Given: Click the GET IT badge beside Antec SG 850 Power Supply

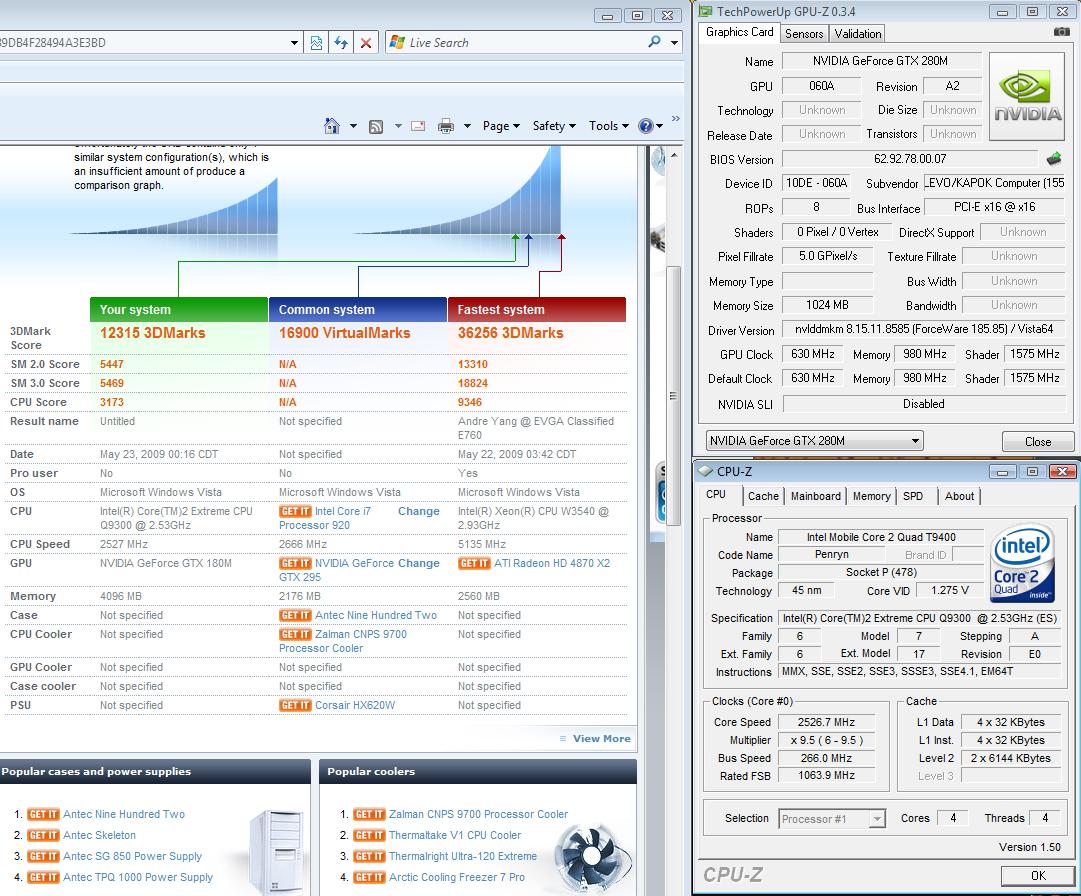Looking at the screenshot, I should 43,856.
